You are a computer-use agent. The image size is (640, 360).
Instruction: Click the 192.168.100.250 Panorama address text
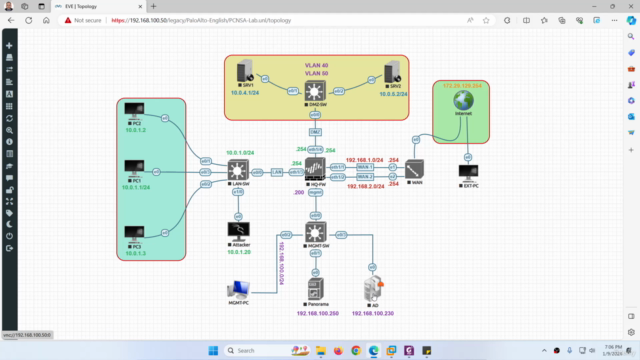pyautogui.click(x=318, y=313)
